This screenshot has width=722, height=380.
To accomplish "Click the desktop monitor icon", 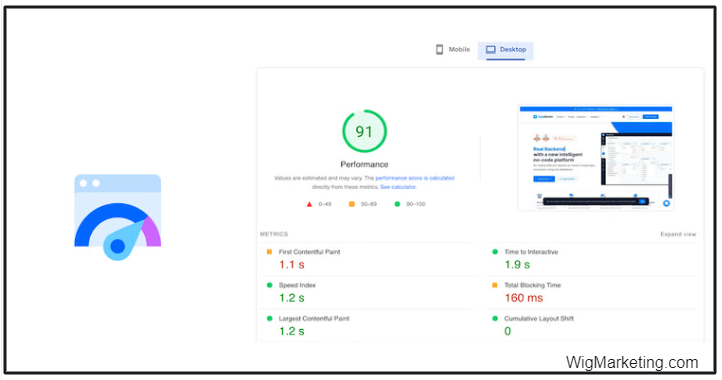I will pyautogui.click(x=490, y=49).
